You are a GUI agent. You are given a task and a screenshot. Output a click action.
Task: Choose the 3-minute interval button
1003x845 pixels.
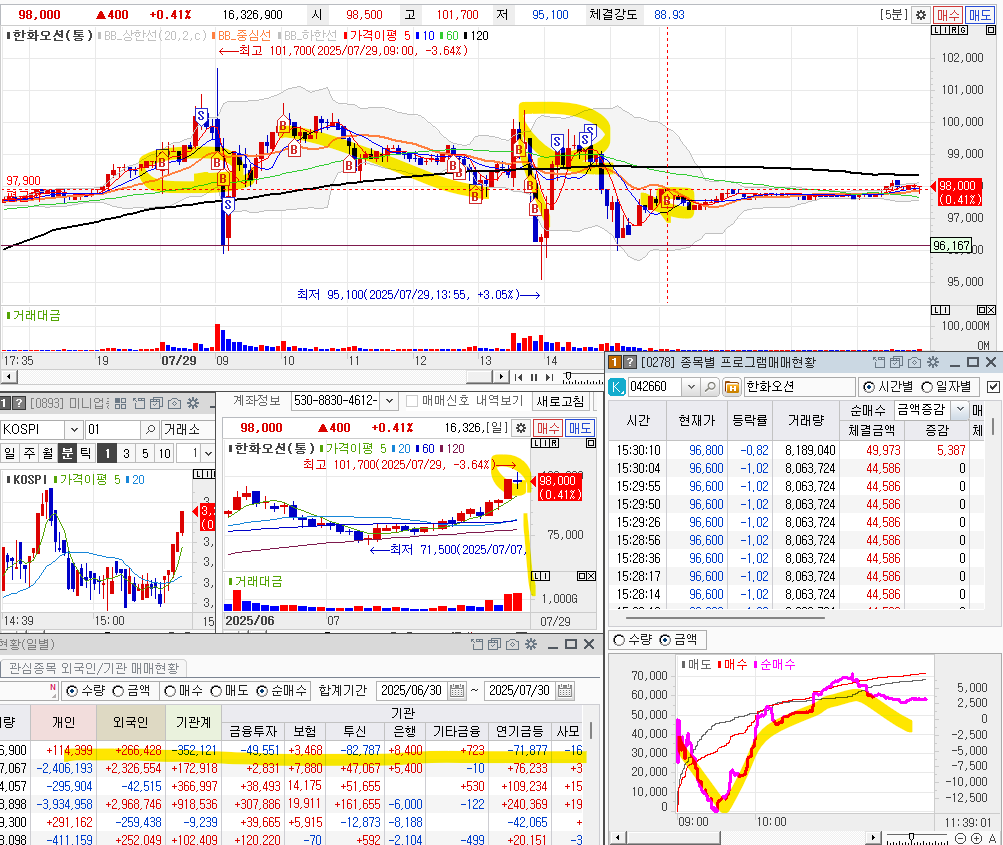point(126,454)
